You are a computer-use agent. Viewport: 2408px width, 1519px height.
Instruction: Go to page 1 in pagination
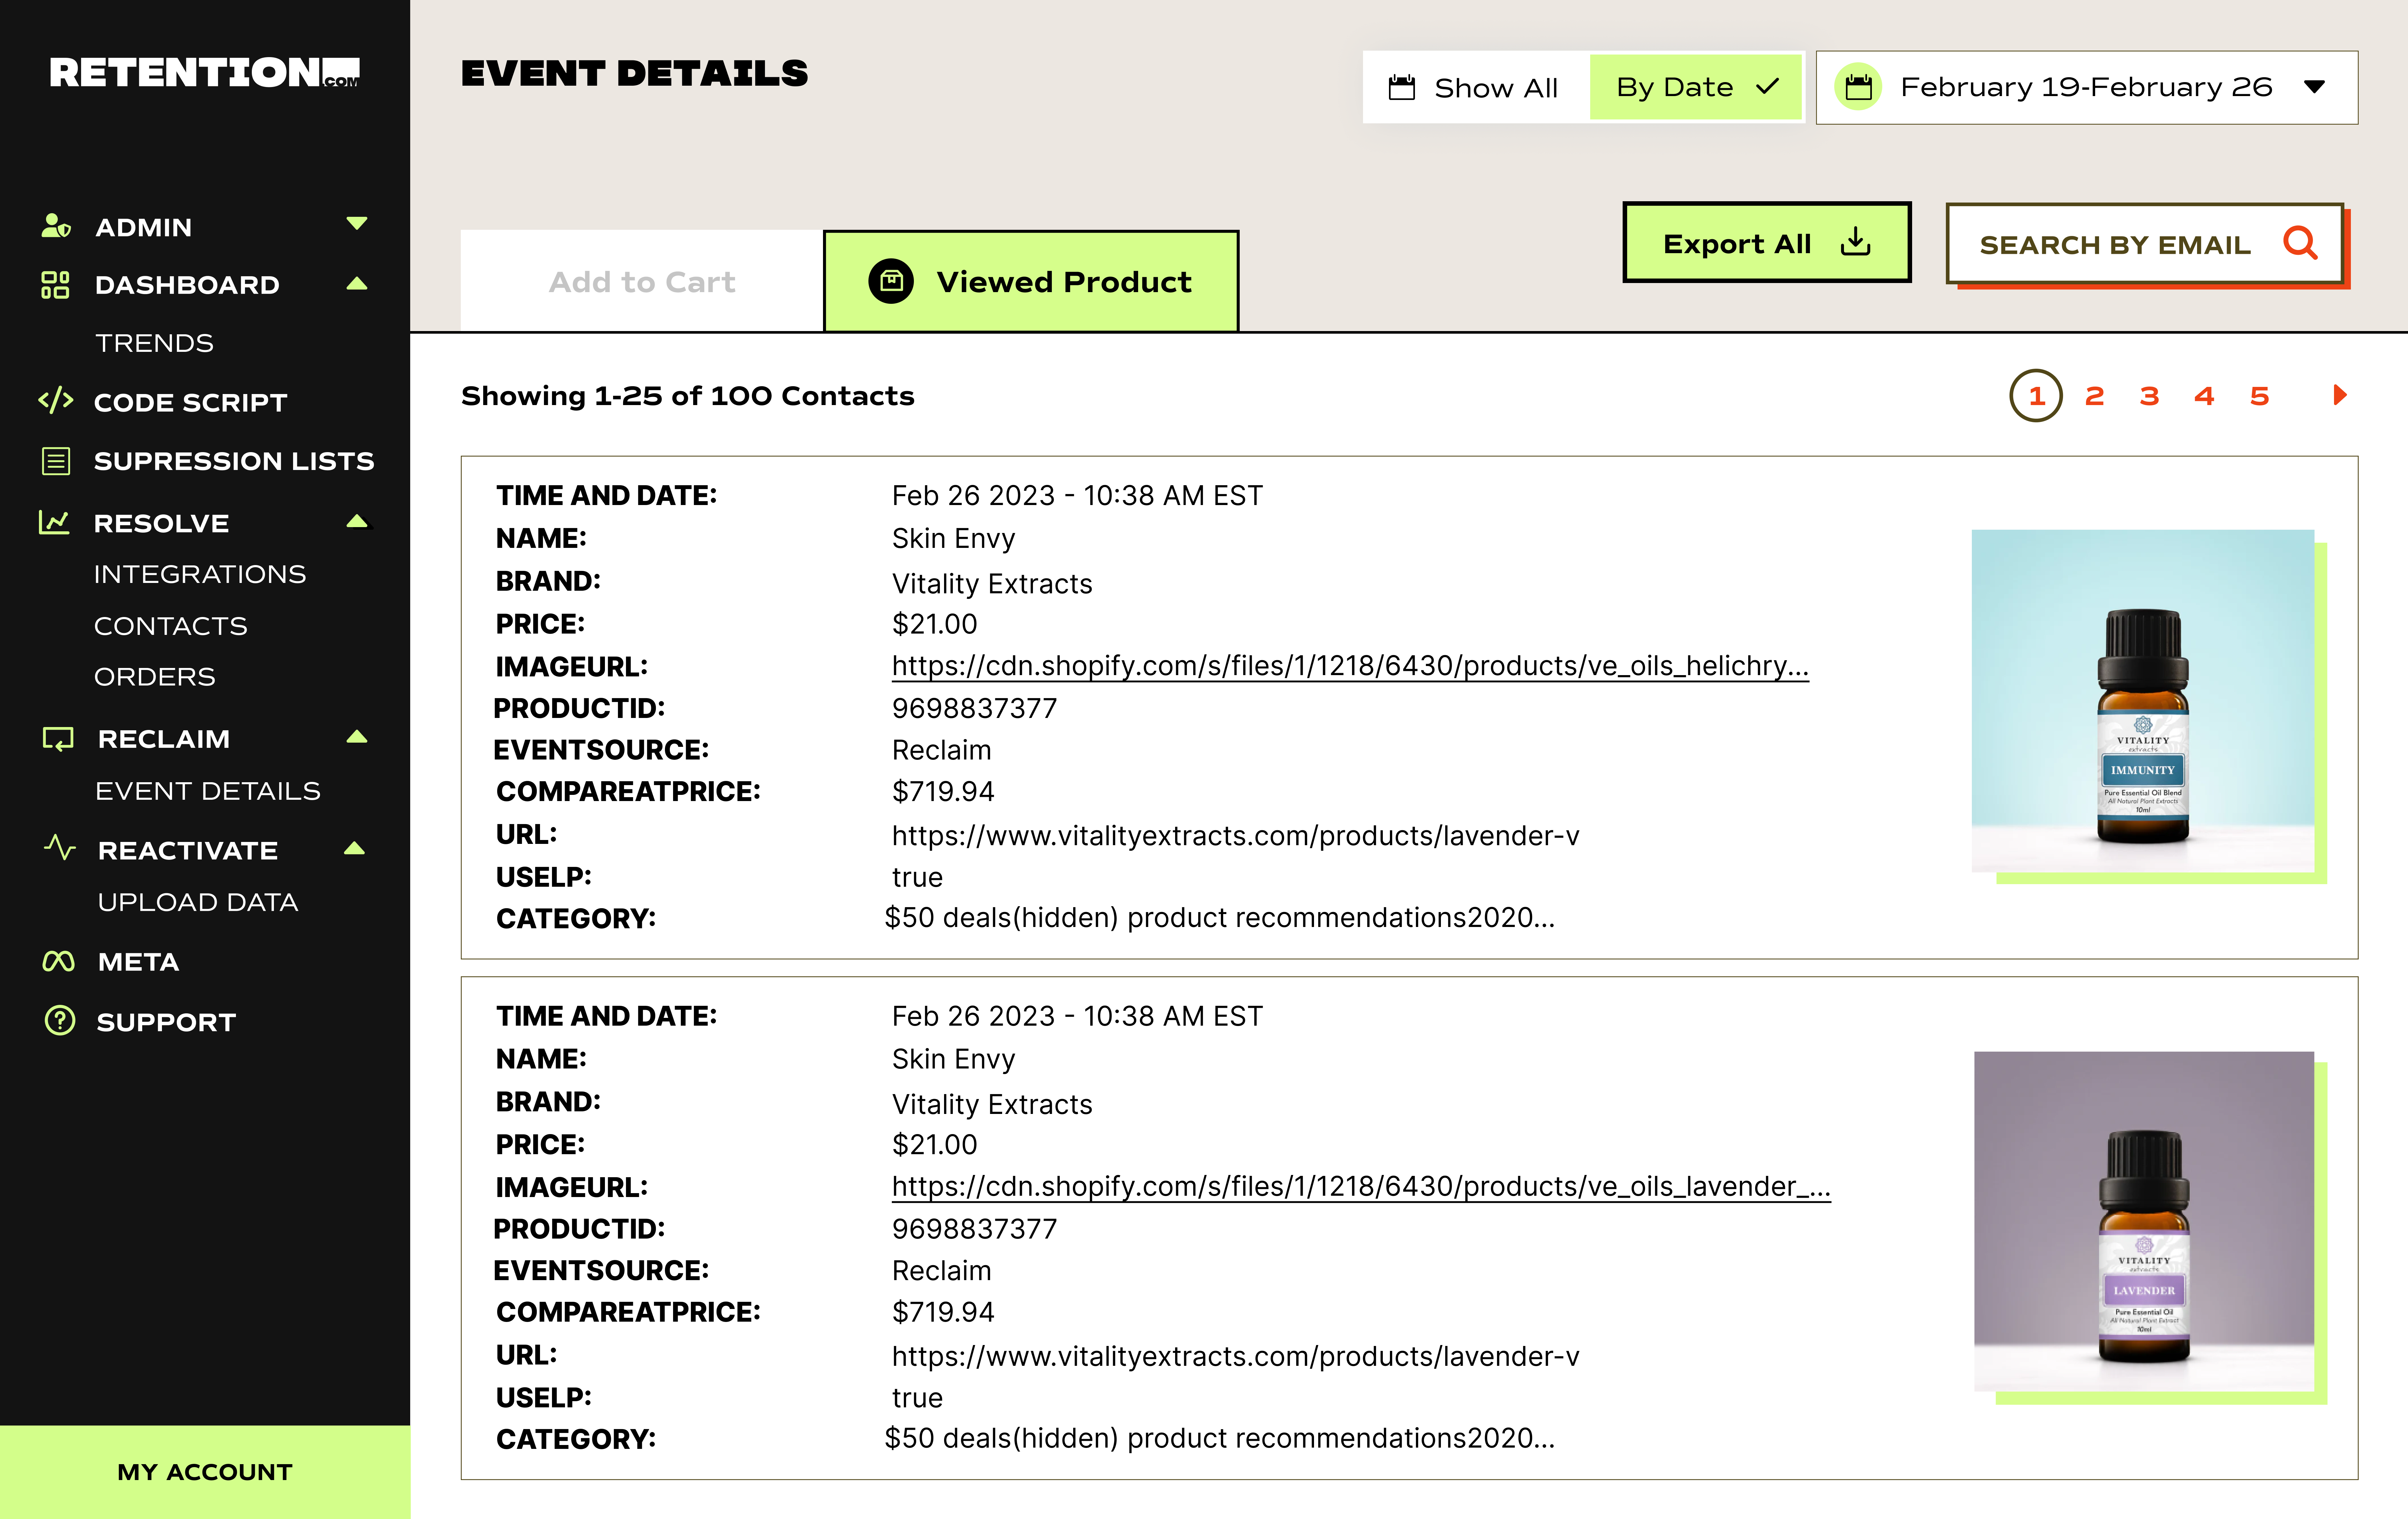point(2036,396)
